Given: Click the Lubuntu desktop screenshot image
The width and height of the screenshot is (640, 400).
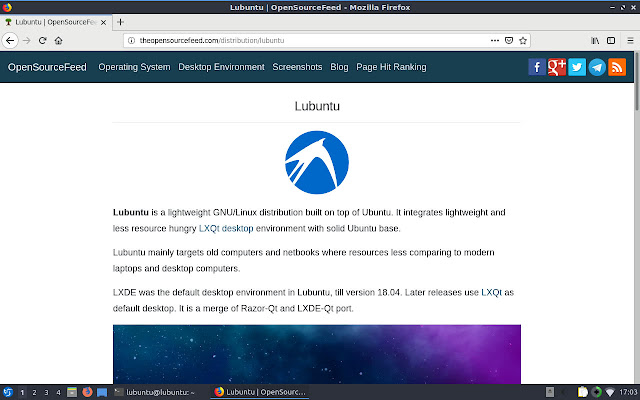Looking at the screenshot, I should (x=317, y=354).
